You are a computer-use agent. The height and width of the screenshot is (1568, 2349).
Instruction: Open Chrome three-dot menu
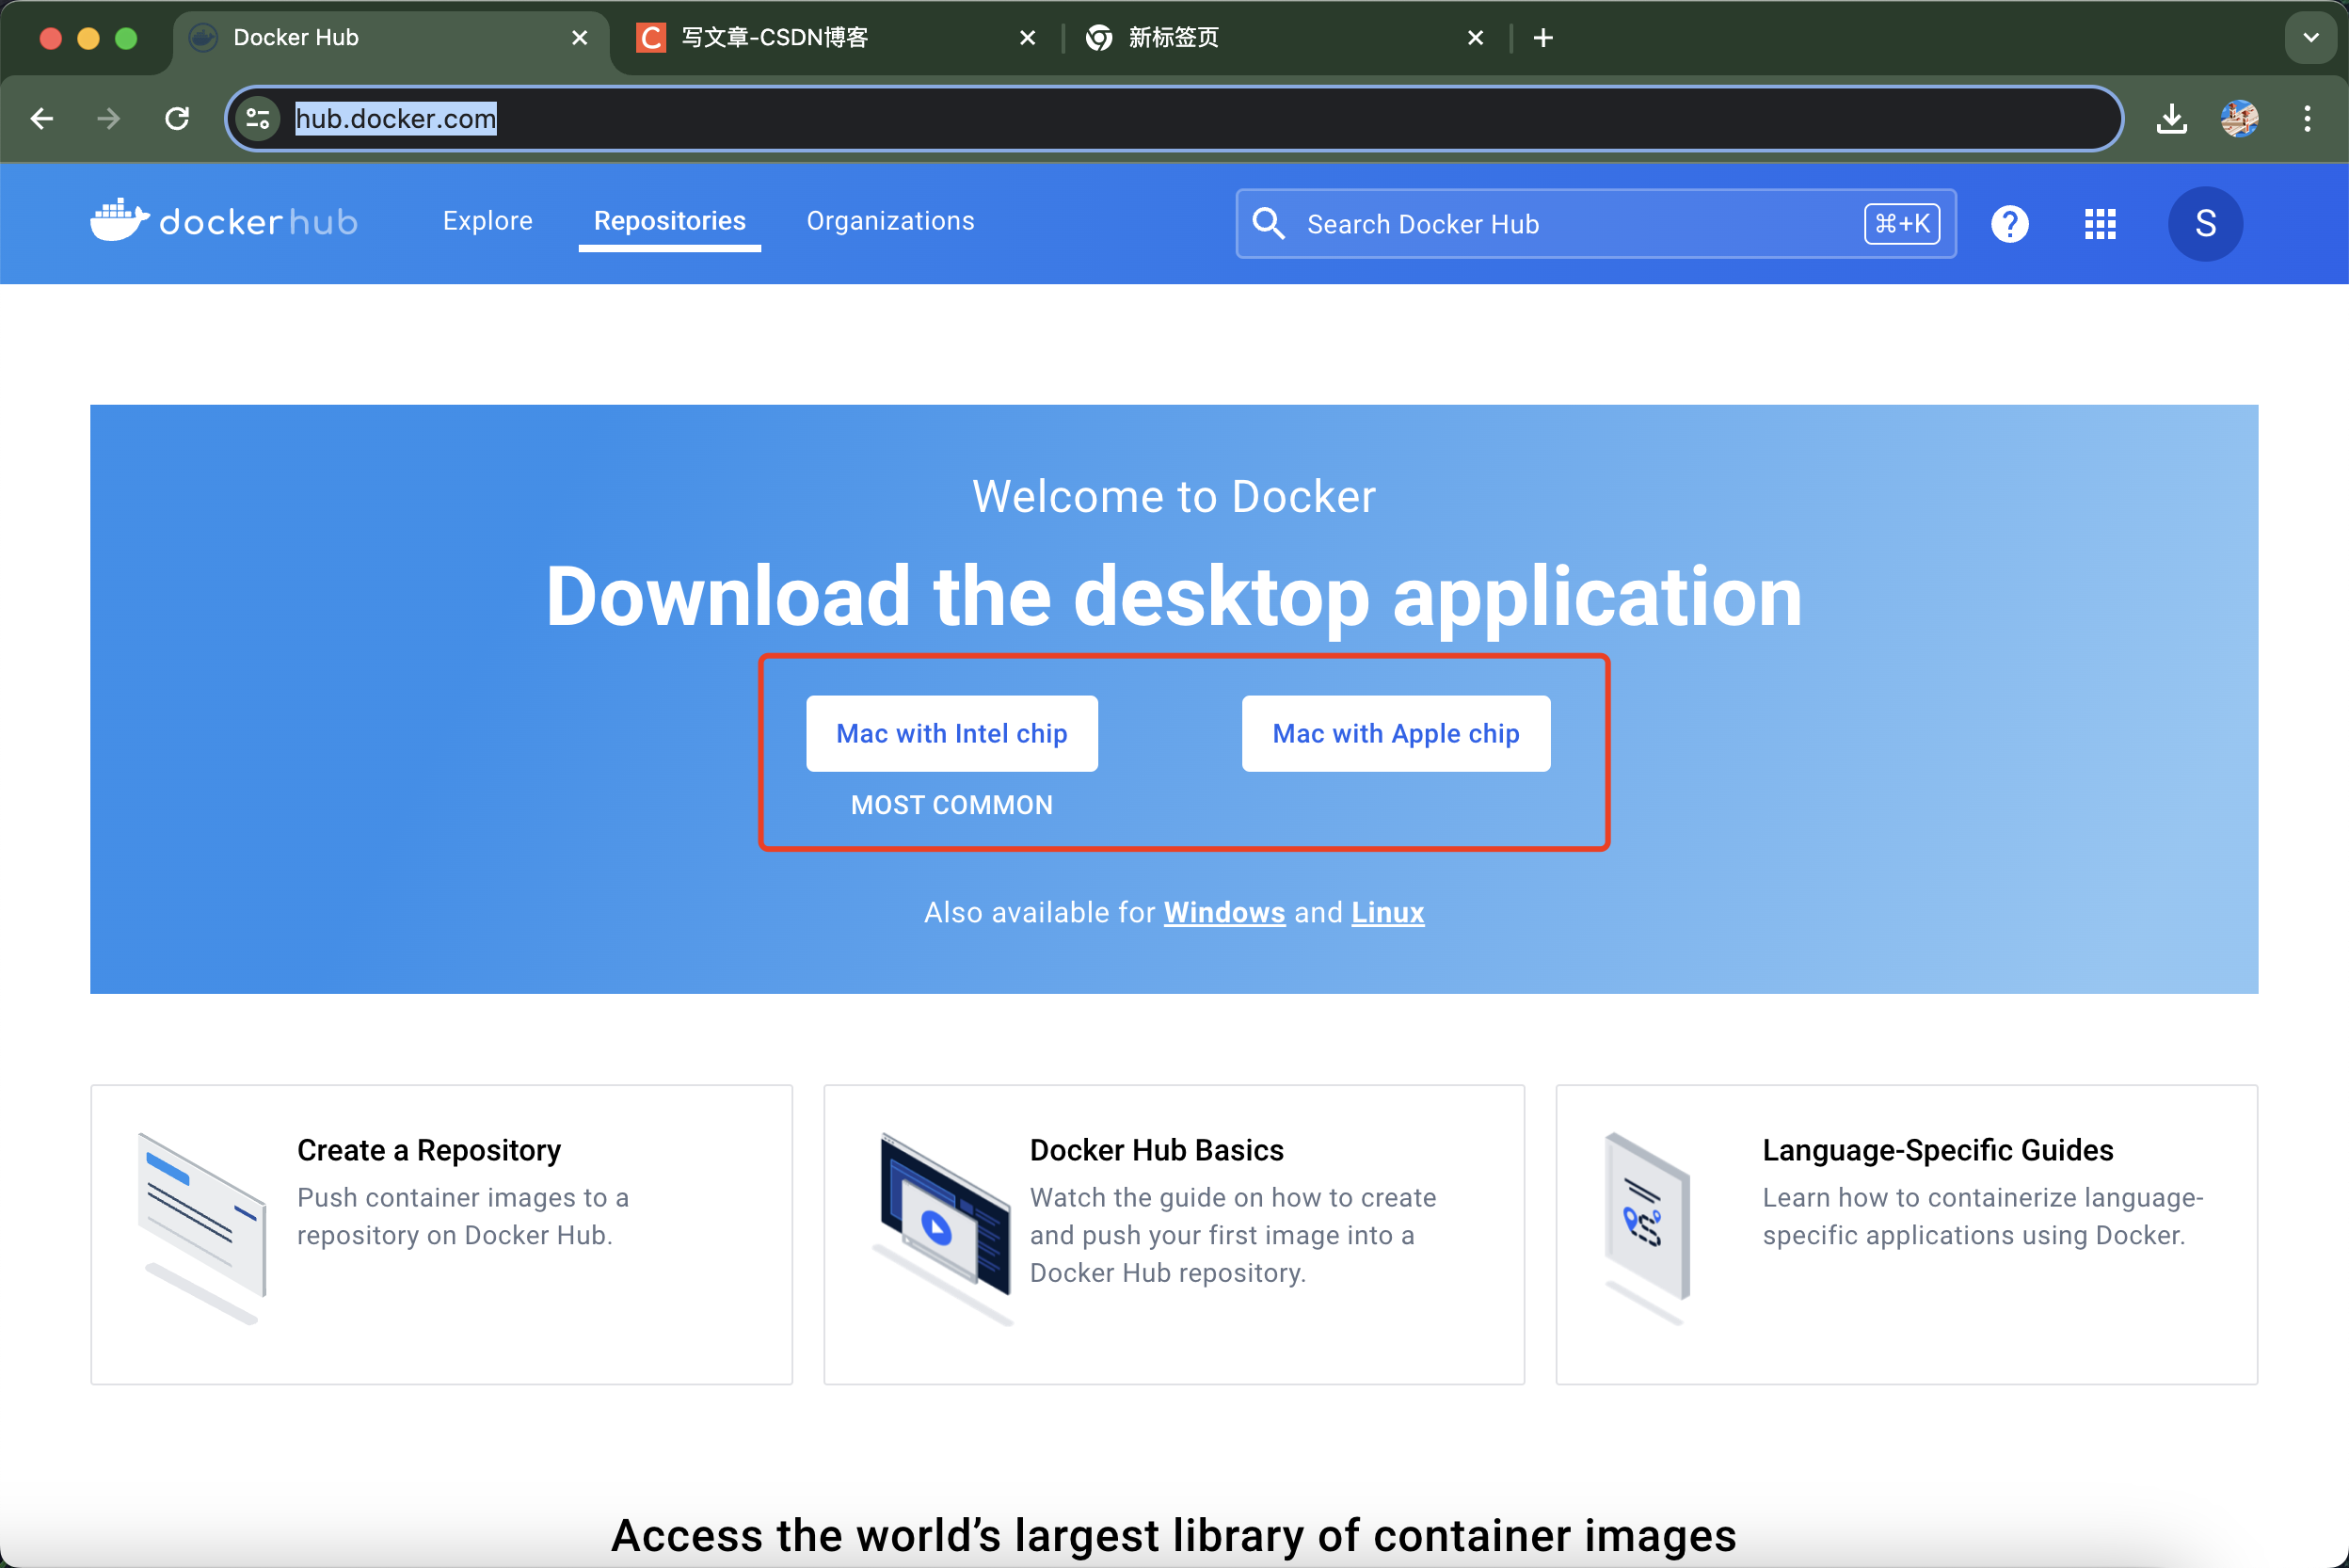pyautogui.click(x=2307, y=119)
